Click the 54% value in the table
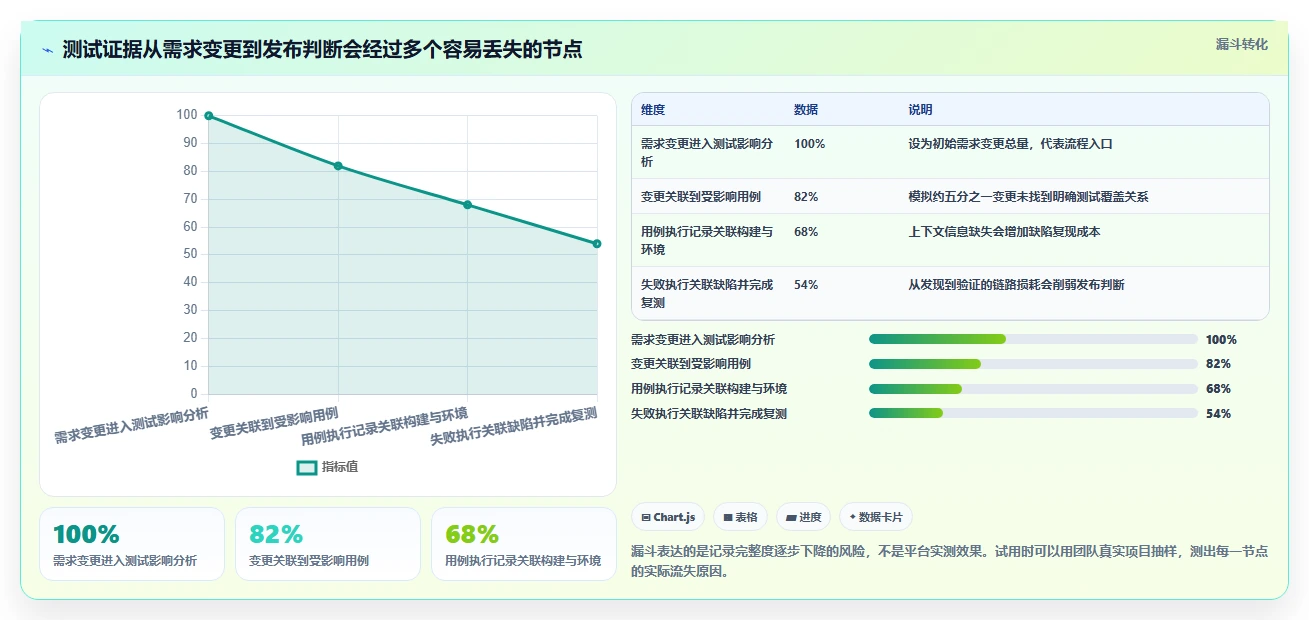 [x=806, y=285]
